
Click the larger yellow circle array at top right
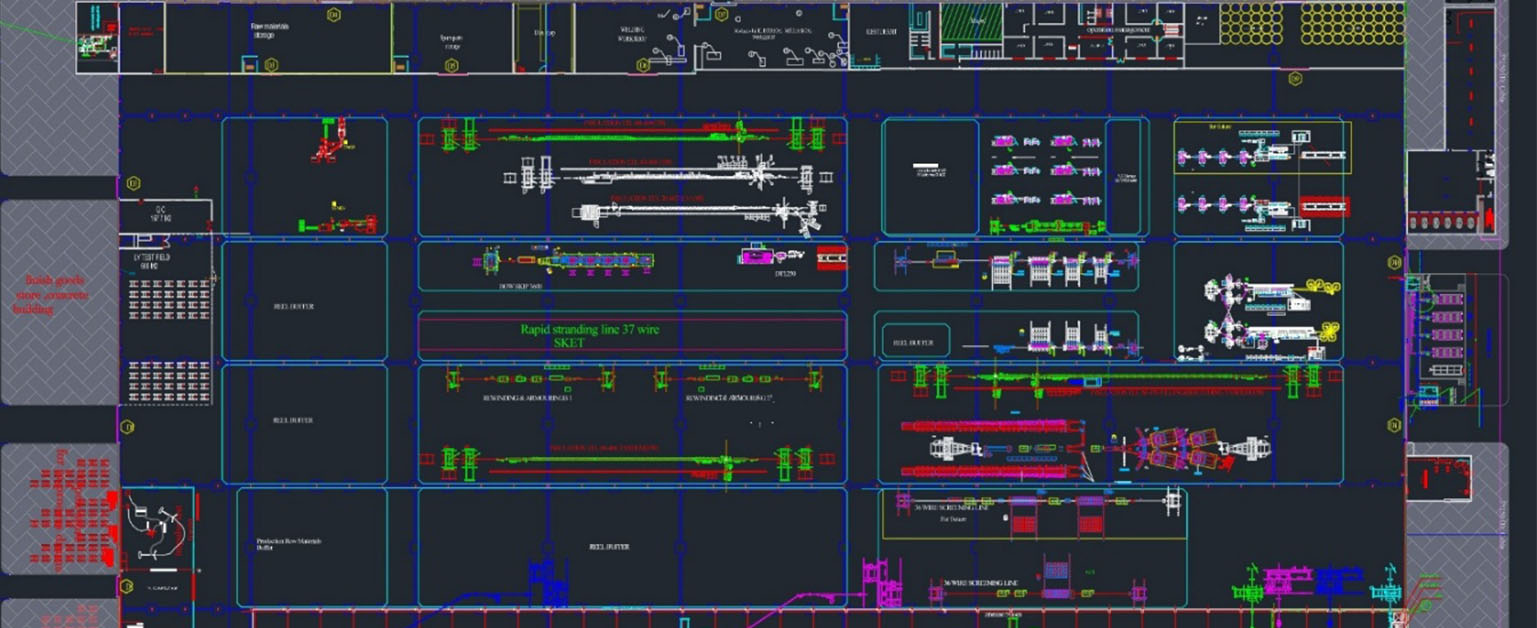tap(1351, 23)
